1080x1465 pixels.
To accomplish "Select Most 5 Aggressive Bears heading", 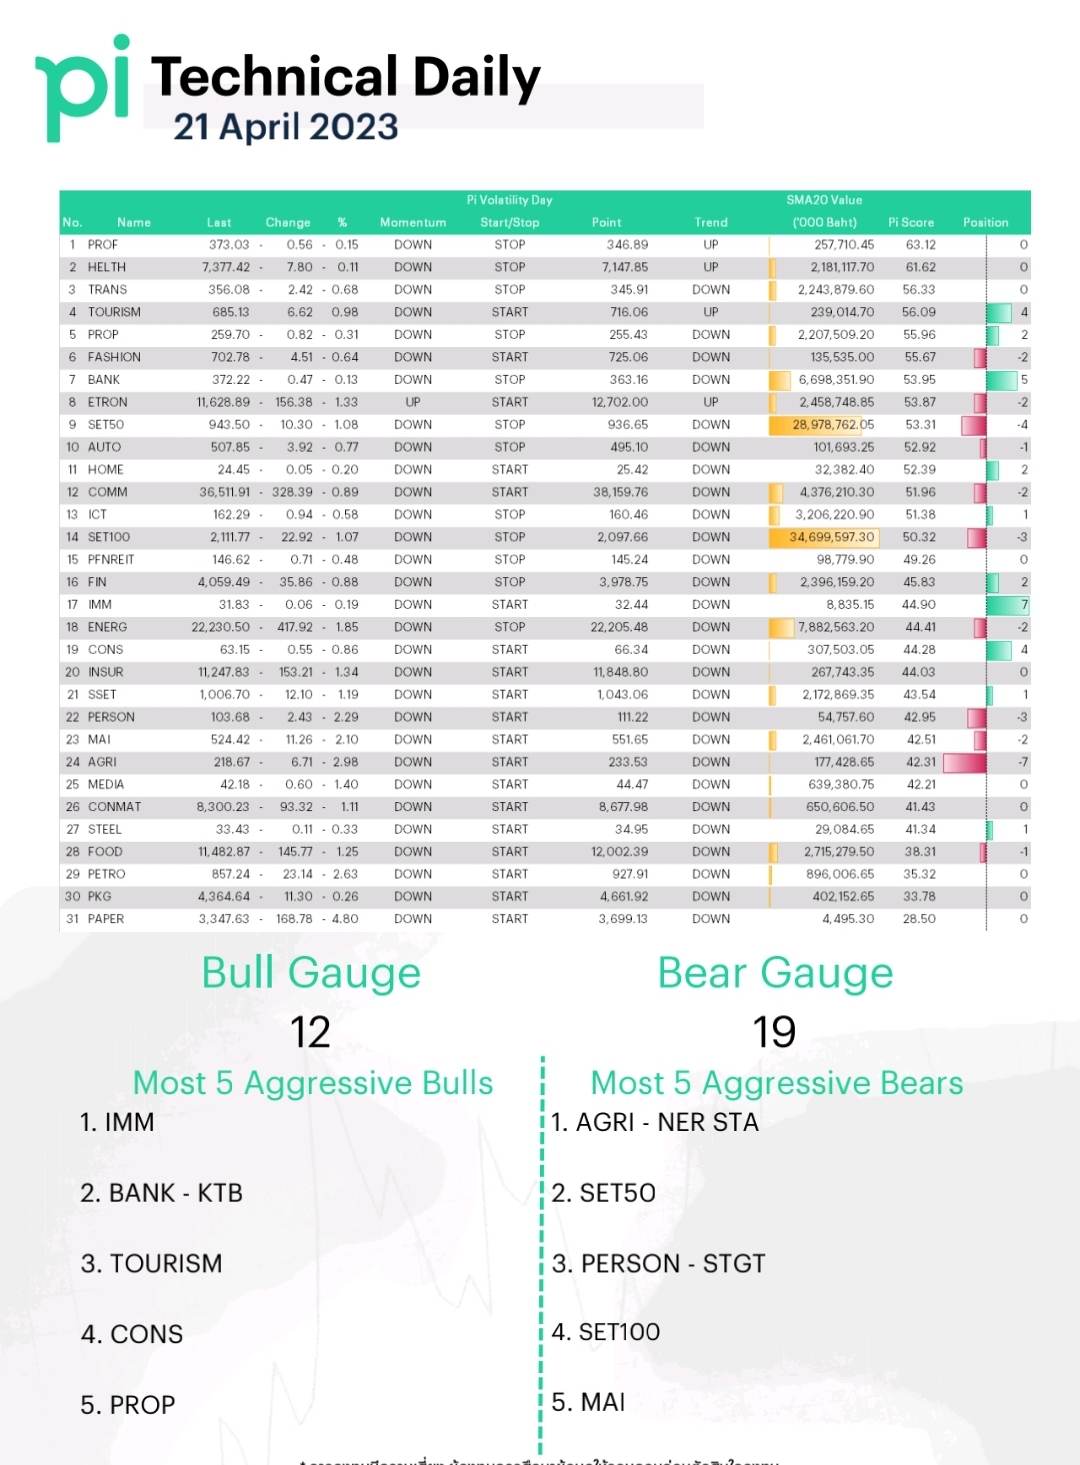I will (x=777, y=1083).
